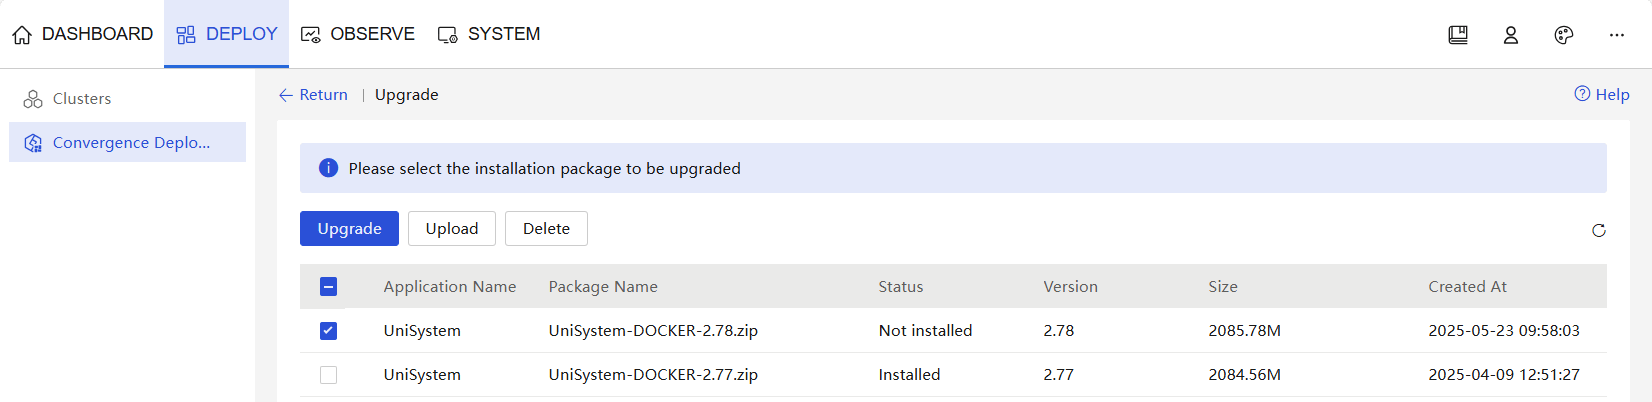This screenshot has height=402, width=1652.
Task: Open the theme palette icon
Action: click(x=1564, y=35)
